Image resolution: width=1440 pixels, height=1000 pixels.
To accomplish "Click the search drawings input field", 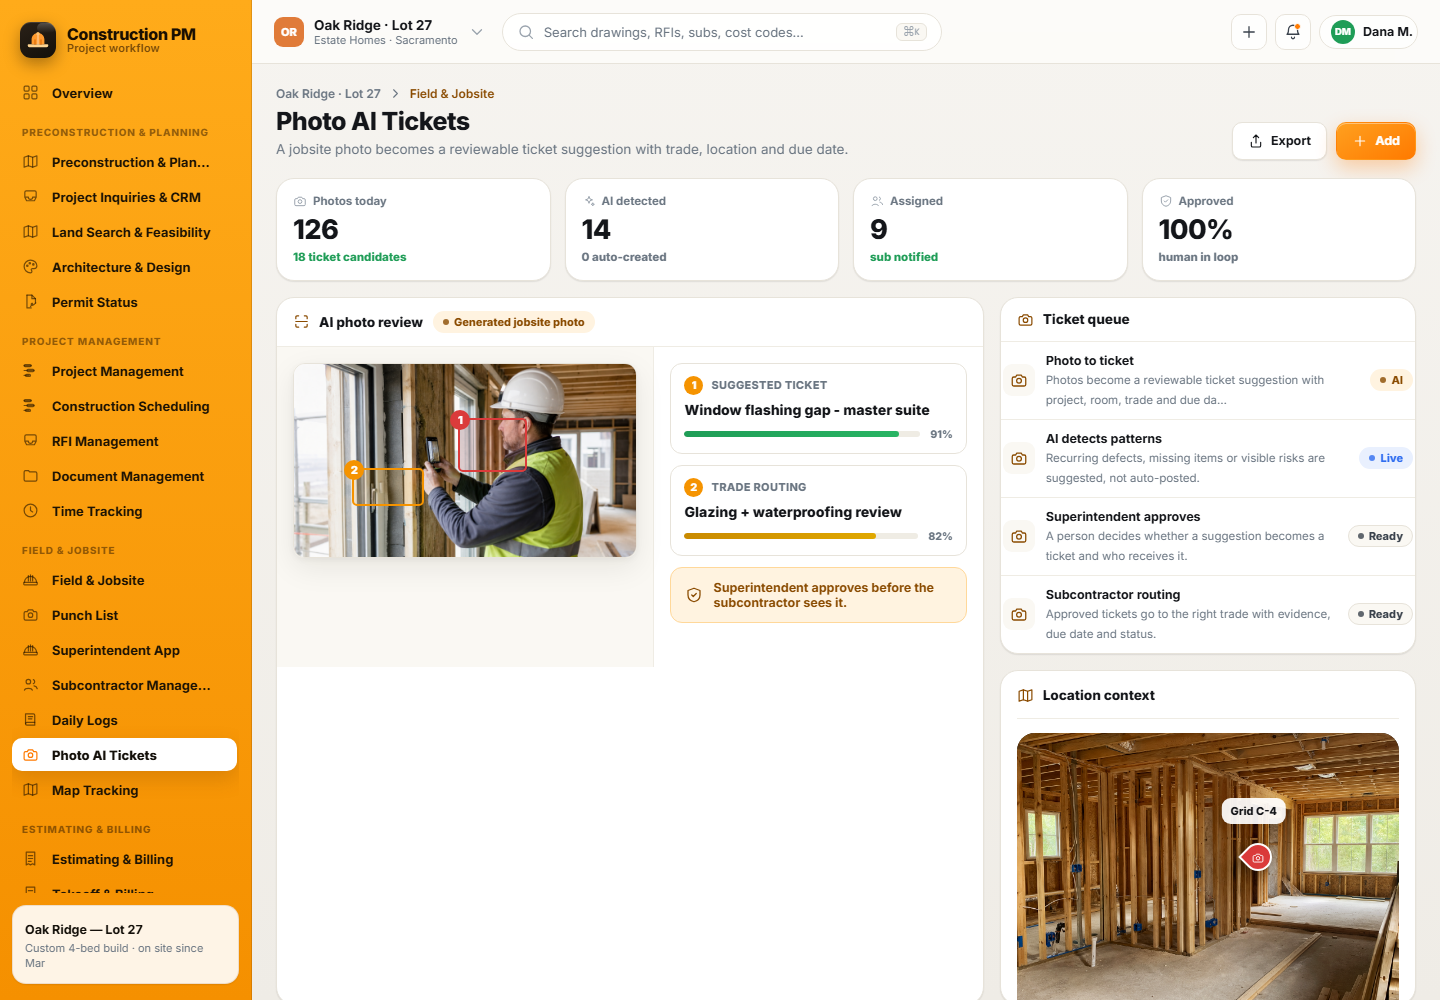I will pos(721,32).
